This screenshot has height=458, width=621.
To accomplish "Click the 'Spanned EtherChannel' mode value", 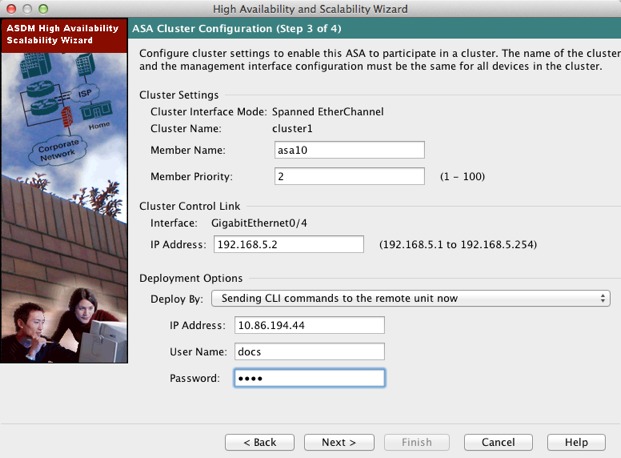I will pos(328,112).
